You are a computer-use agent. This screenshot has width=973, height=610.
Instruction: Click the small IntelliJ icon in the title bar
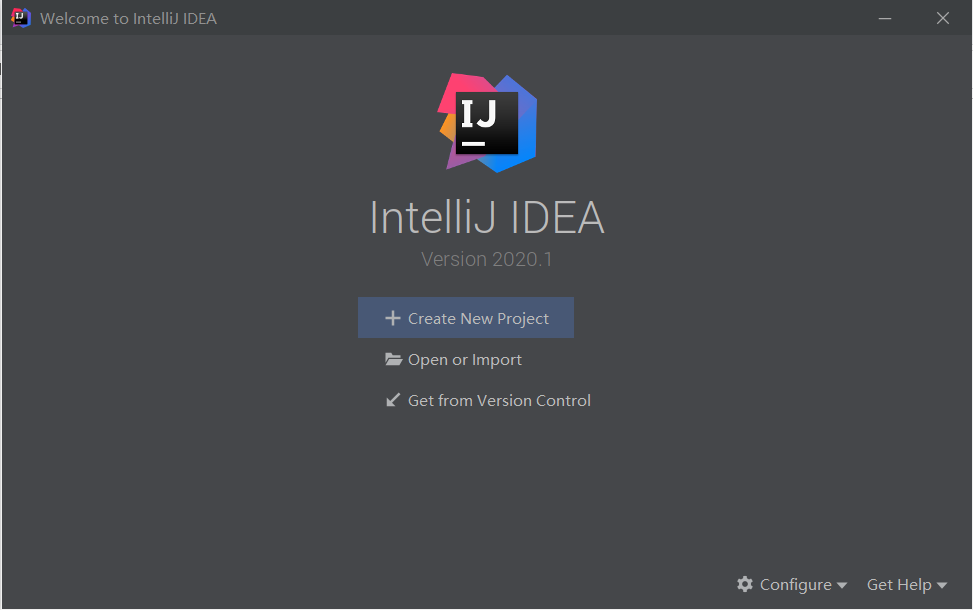20,18
